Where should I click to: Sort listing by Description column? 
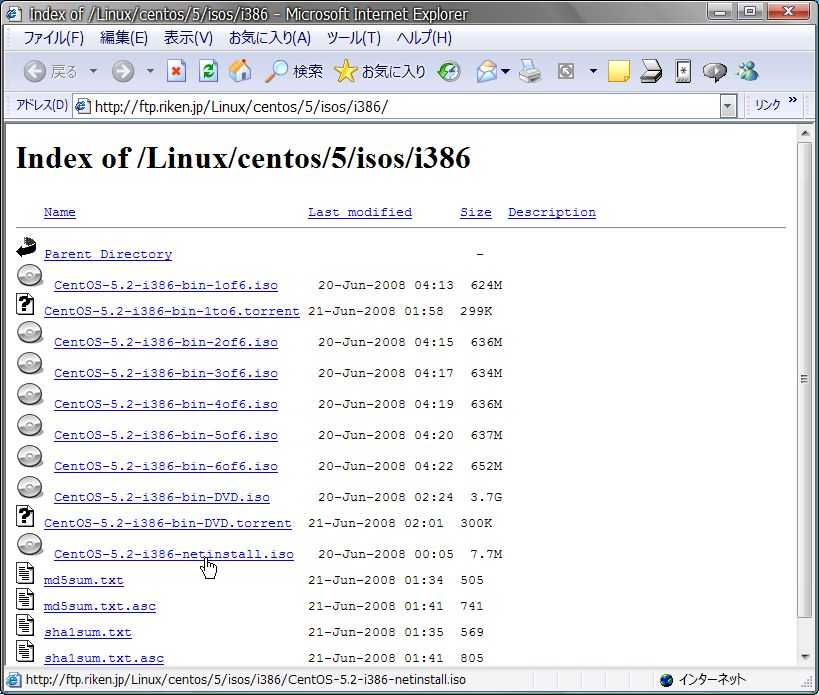[x=552, y=213]
